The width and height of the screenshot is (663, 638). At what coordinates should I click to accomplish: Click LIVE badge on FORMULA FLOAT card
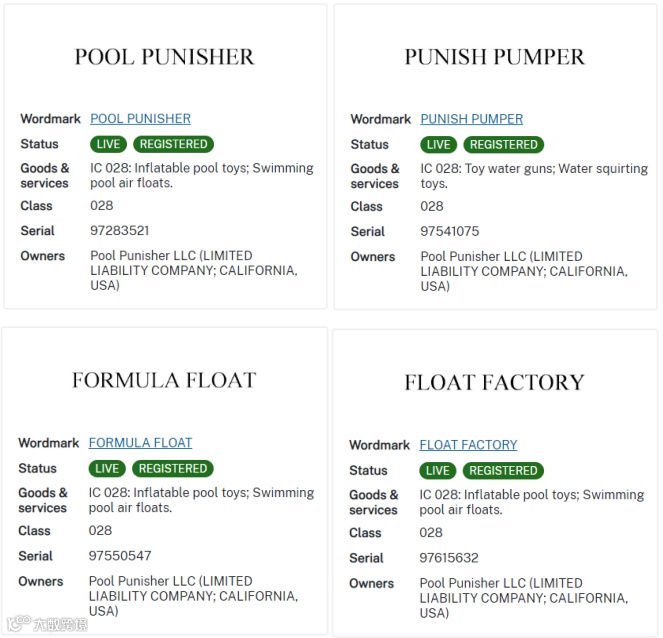[107, 468]
